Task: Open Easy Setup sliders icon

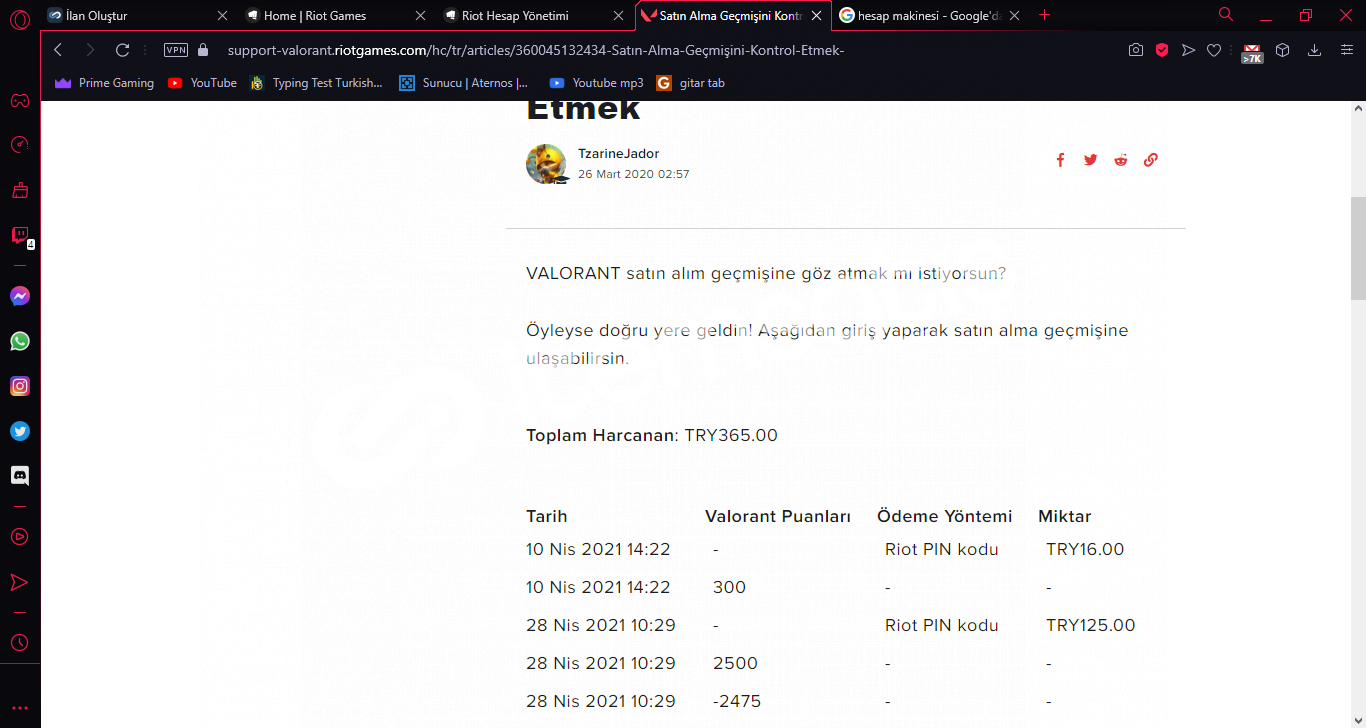Action: click(x=1347, y=50)
